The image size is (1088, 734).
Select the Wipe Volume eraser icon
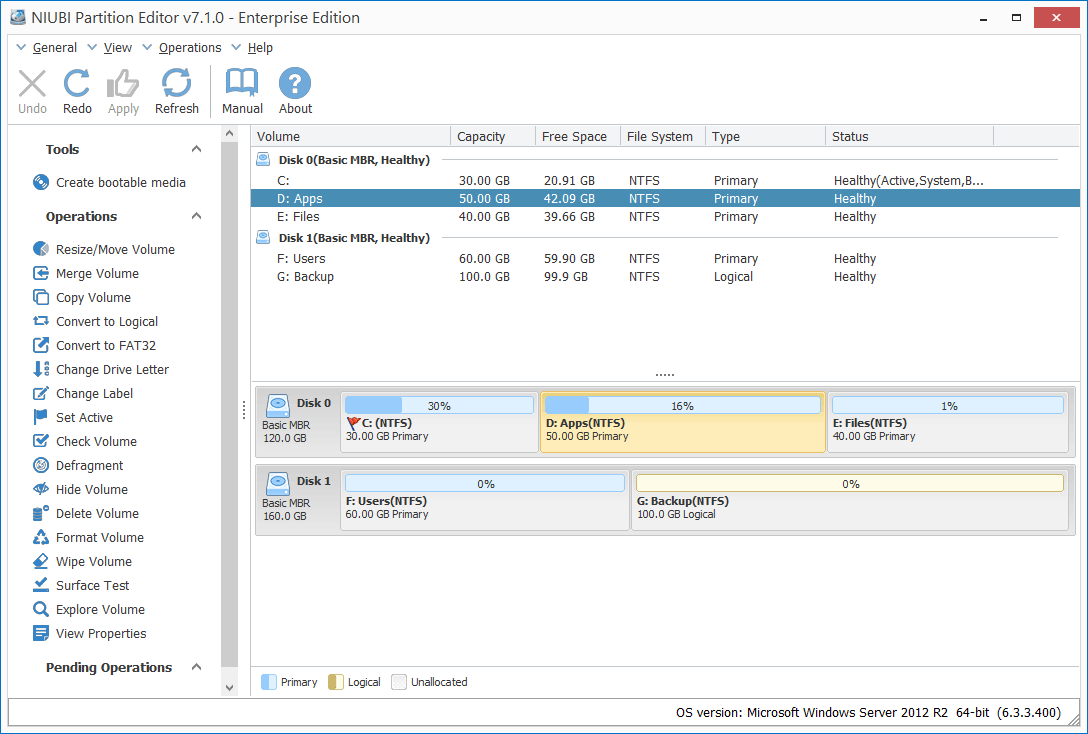(x=41, y=561)
